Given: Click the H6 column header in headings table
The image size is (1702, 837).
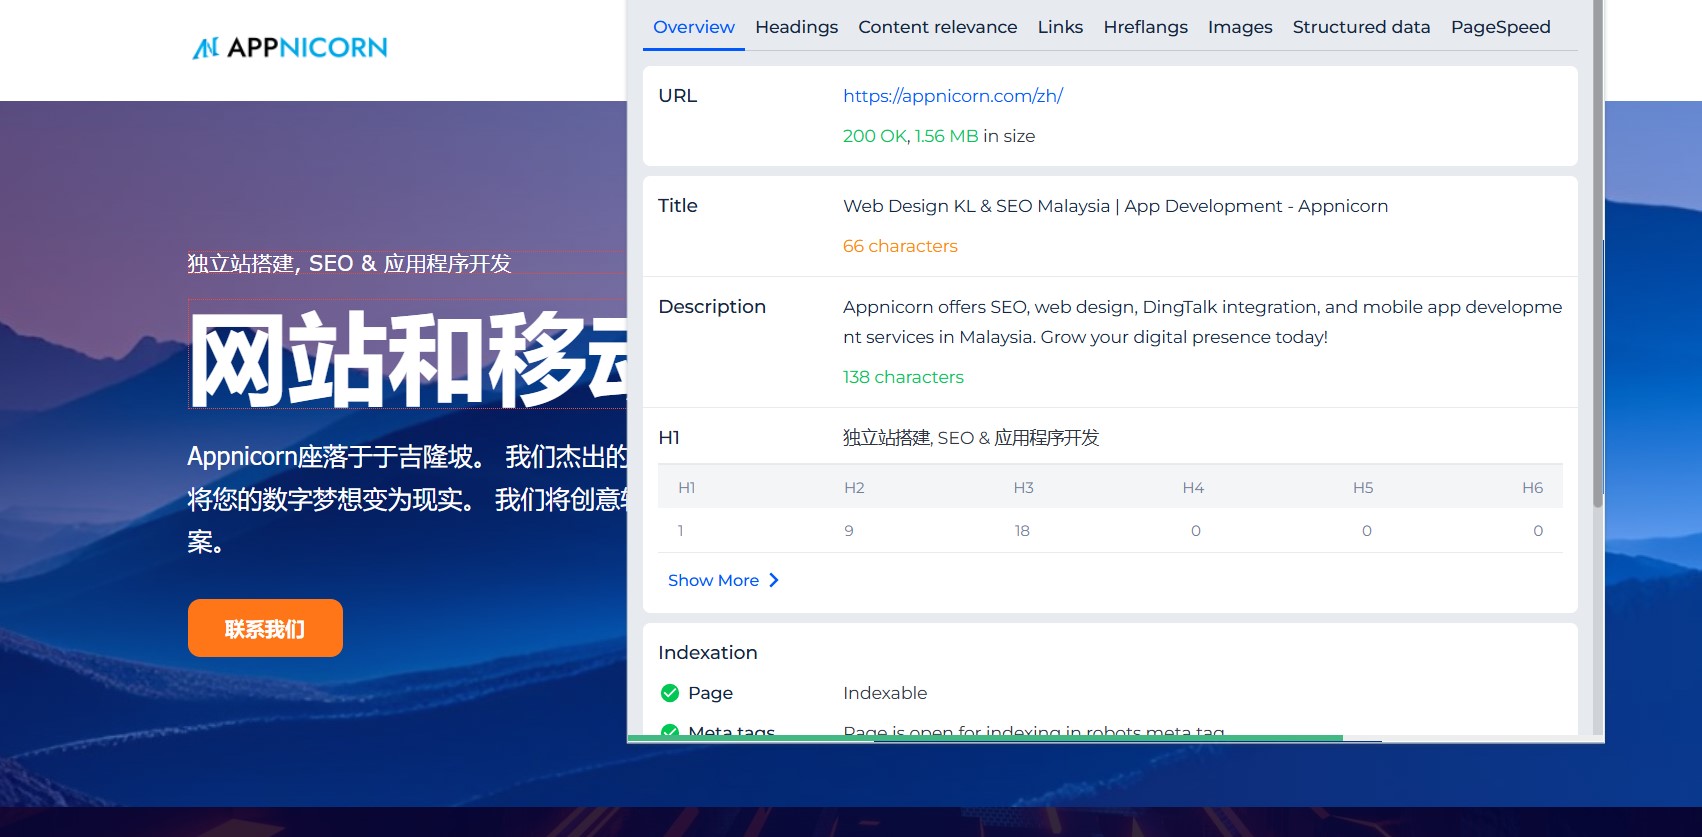Looking at the screenshot, I should click(1532, 488).
